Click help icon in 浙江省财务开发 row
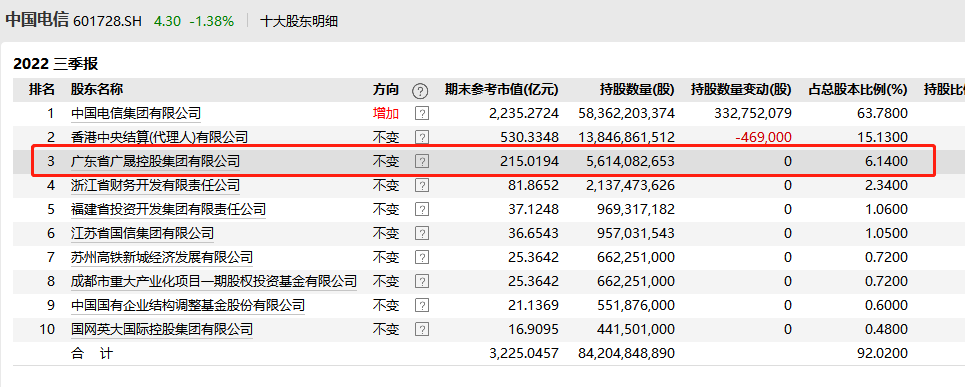The width and height of the screenshot is (965, 387). coord(422,185)
